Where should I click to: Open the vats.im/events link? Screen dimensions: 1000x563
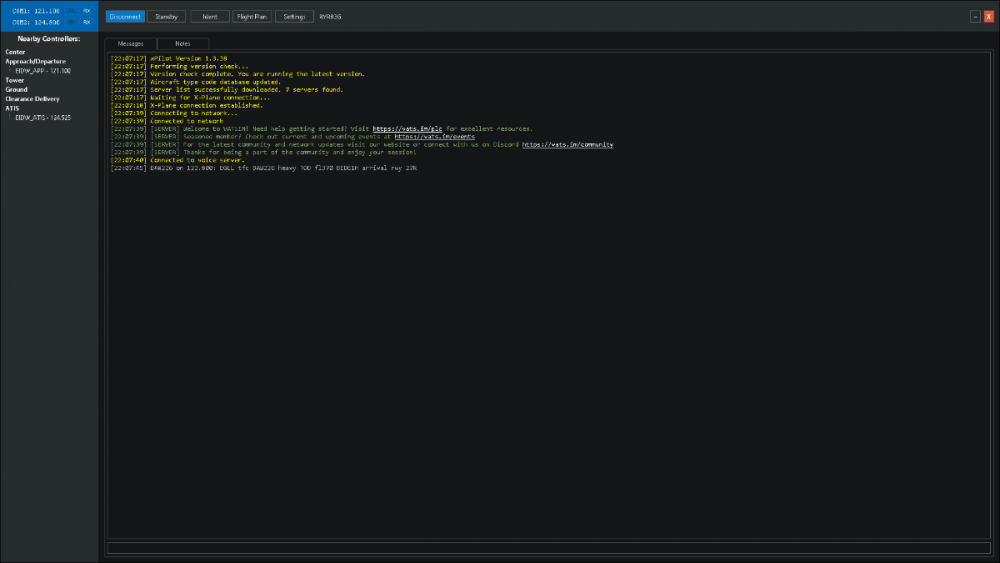click(434, 137)
